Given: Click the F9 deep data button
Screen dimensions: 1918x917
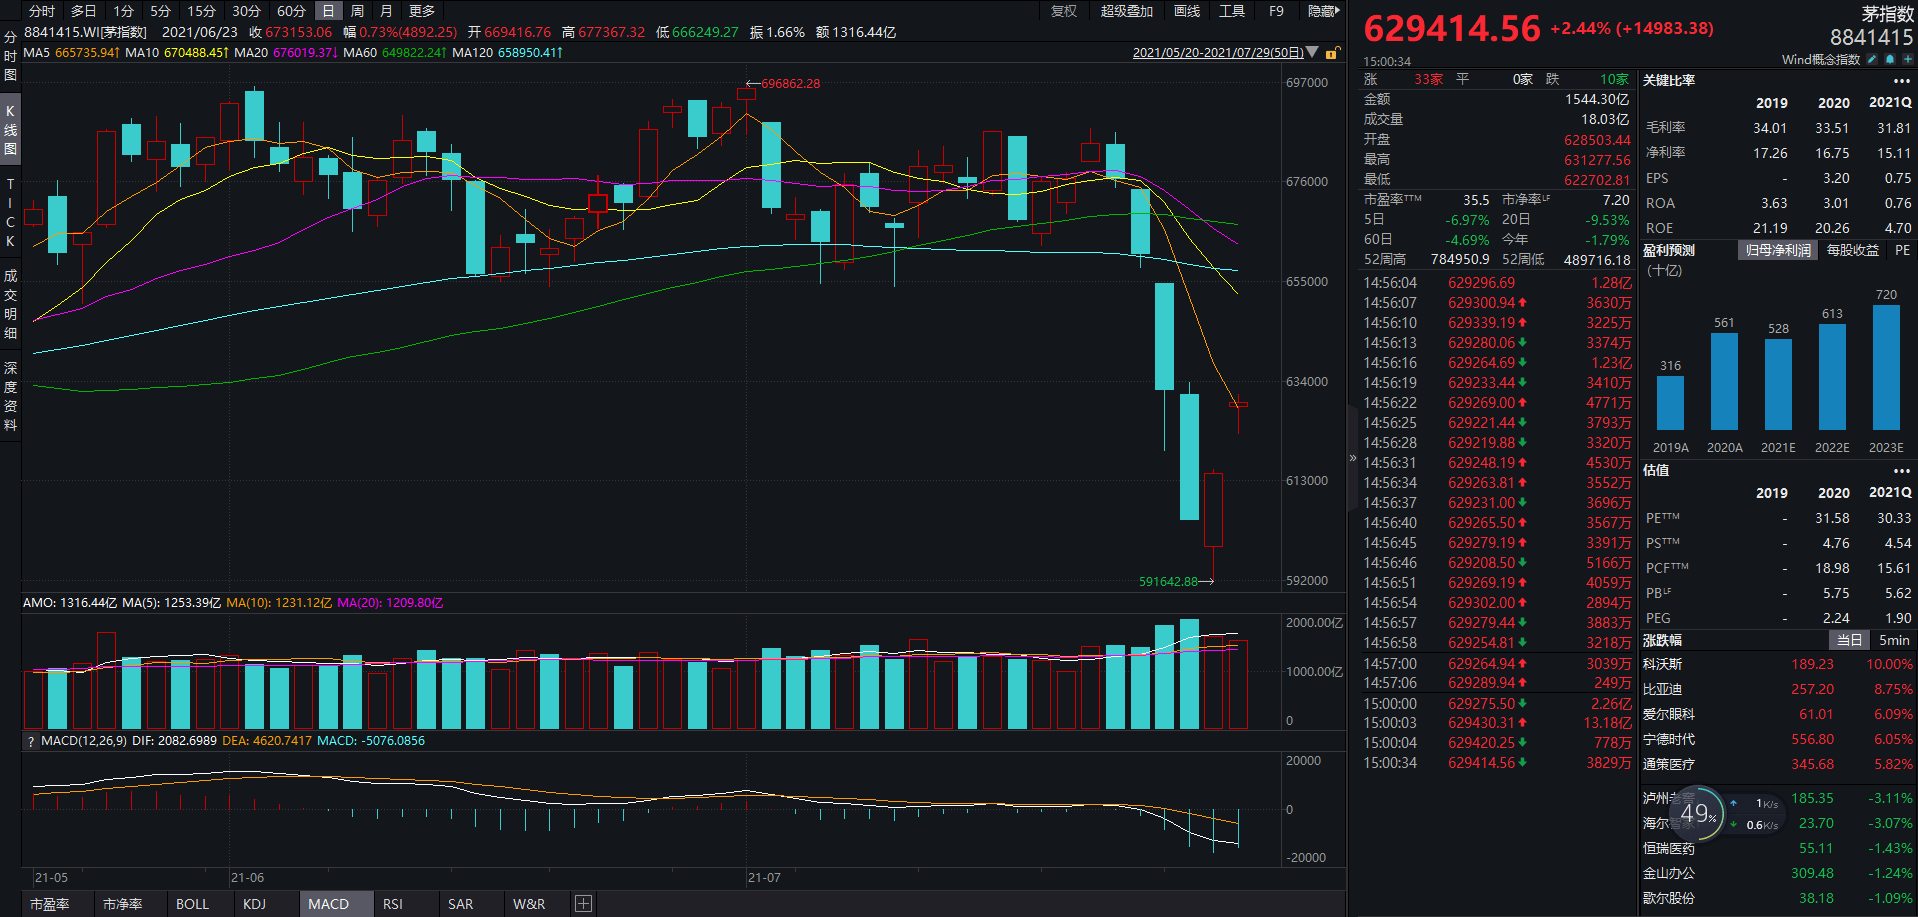Looking at the screenshot, I should (x=1276, y=11).
